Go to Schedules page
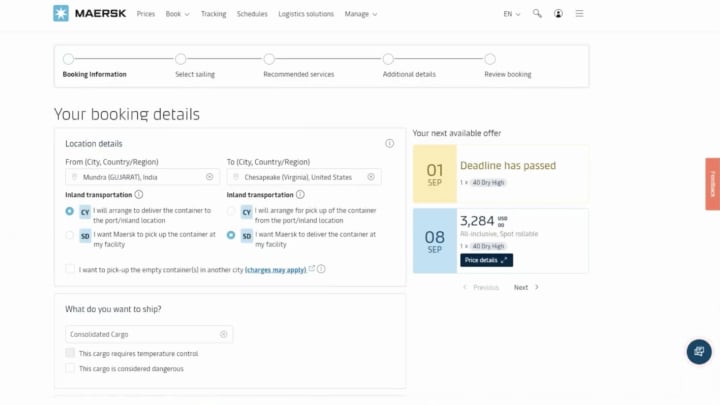Image resolution: width=720 pixels, height=405 pixels. point(252,14)
